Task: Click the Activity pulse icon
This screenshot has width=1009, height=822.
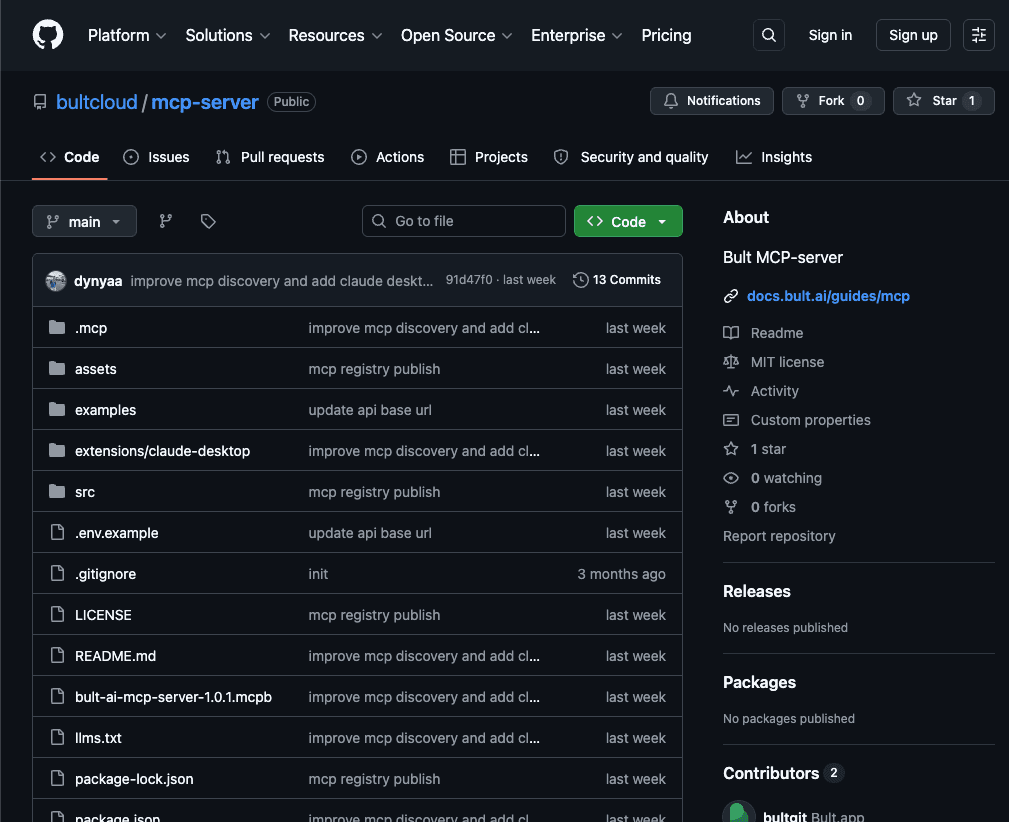Action: coord(730,391)
